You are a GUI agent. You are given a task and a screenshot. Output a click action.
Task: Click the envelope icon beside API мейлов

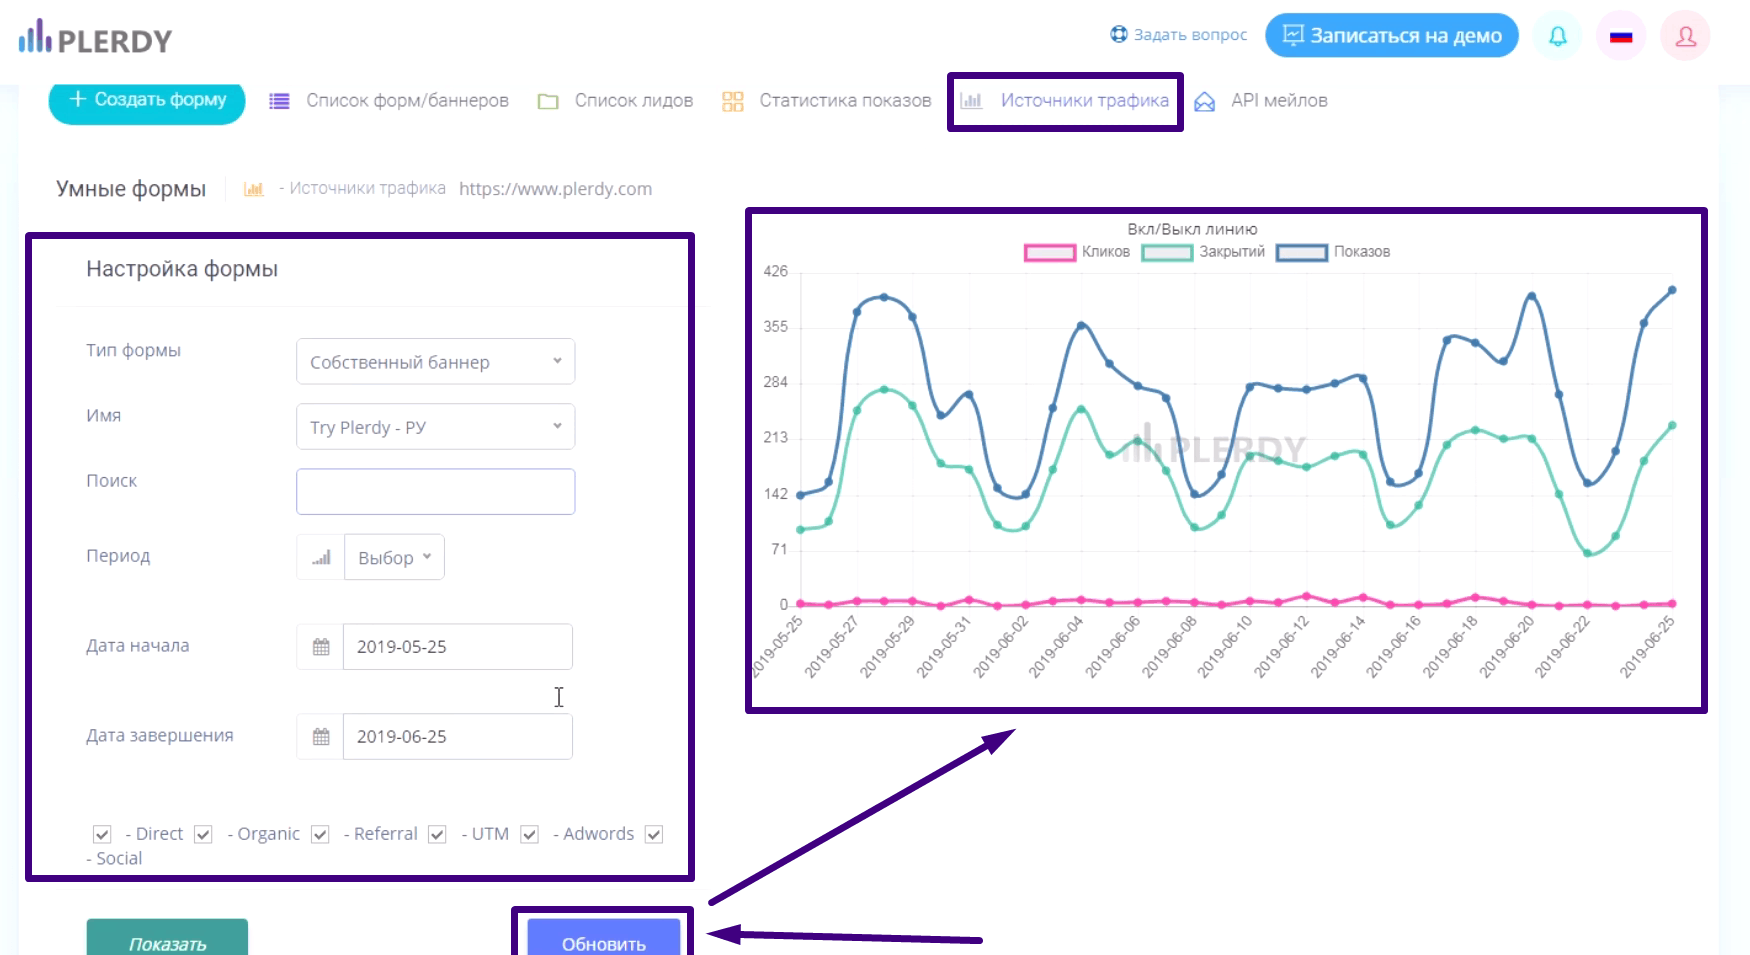[x=1205, y=101]
